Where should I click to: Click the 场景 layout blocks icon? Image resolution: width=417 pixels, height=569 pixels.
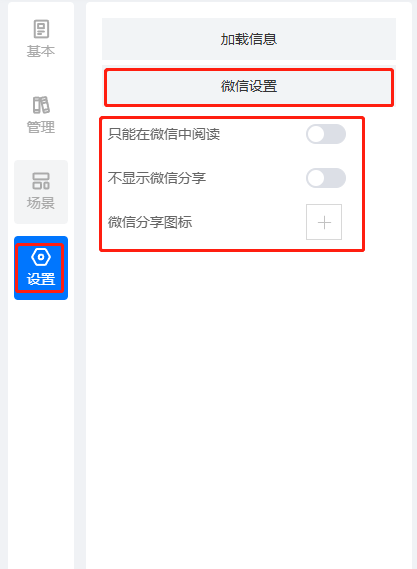41,181
